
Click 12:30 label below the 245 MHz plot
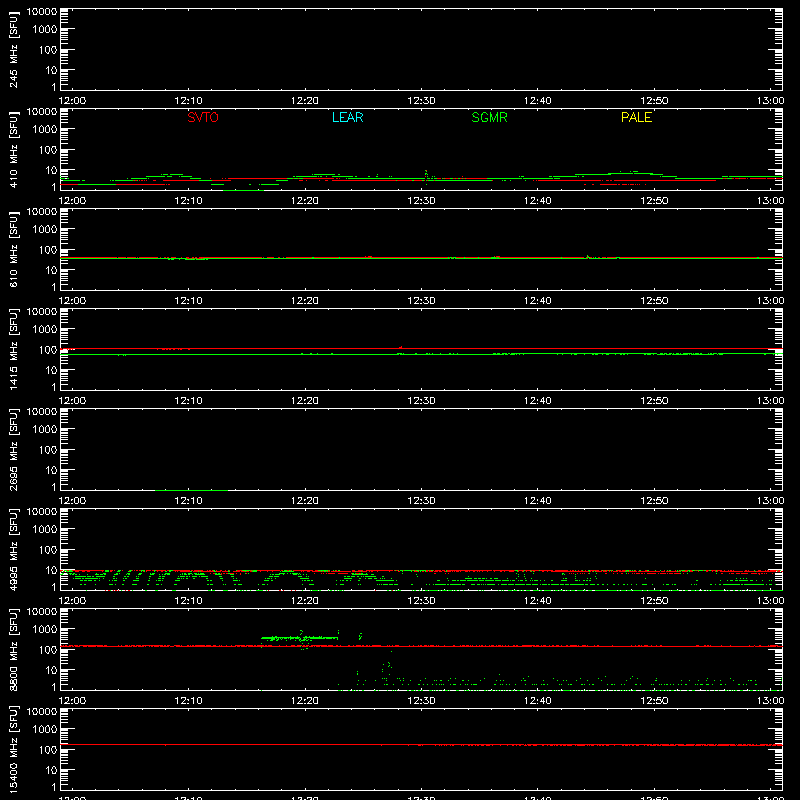(421, 101)
